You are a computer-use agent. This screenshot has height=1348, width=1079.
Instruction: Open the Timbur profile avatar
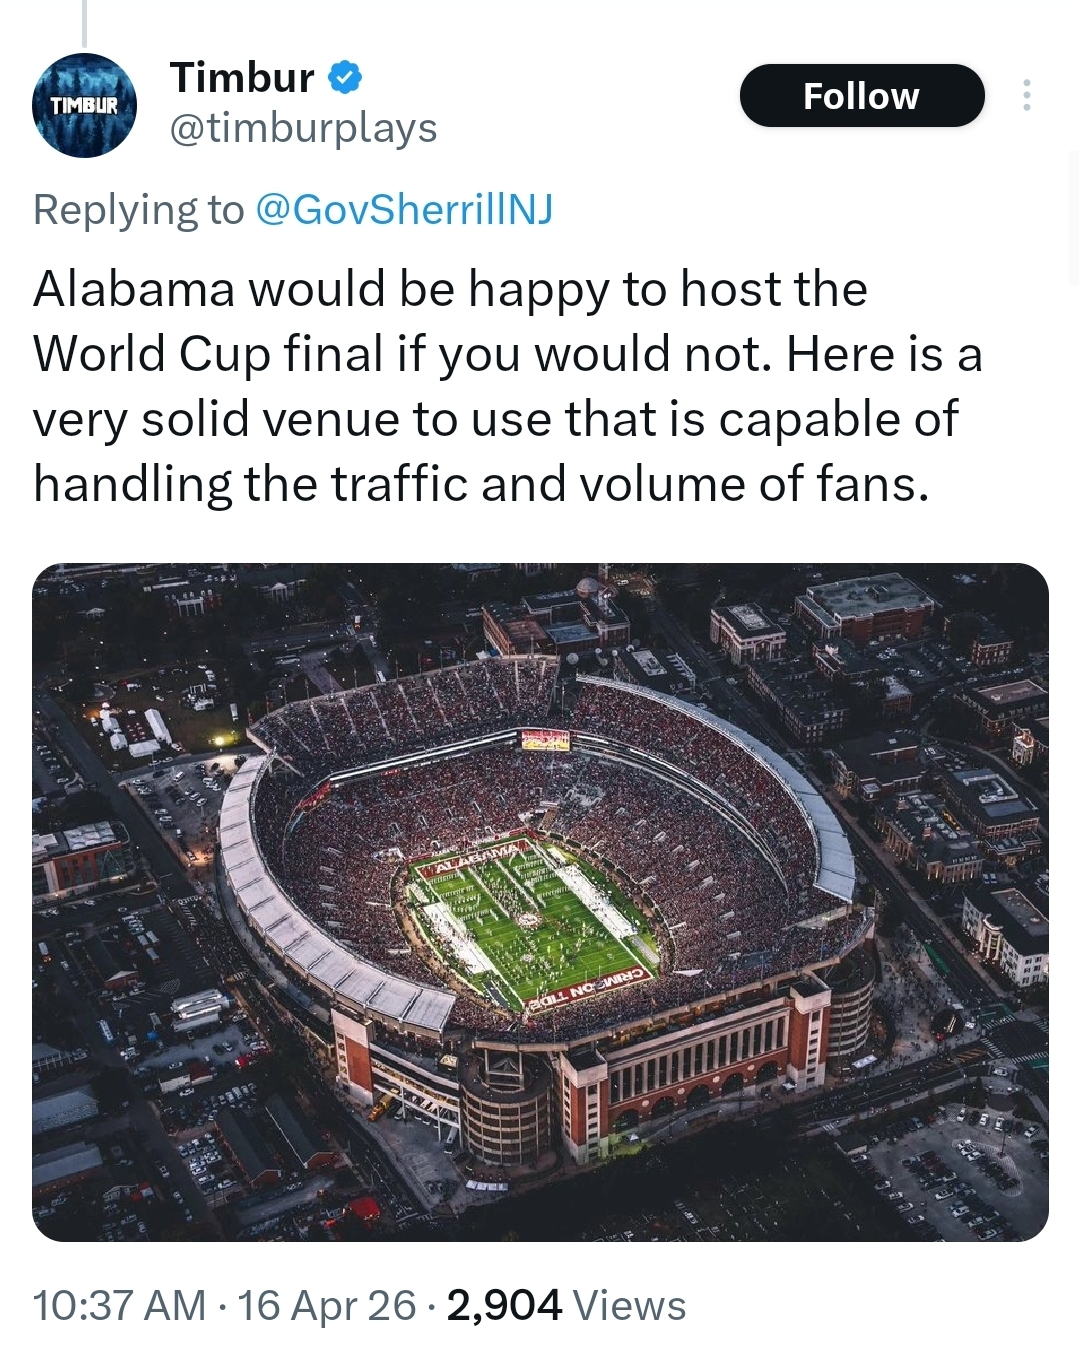(84, 105)
